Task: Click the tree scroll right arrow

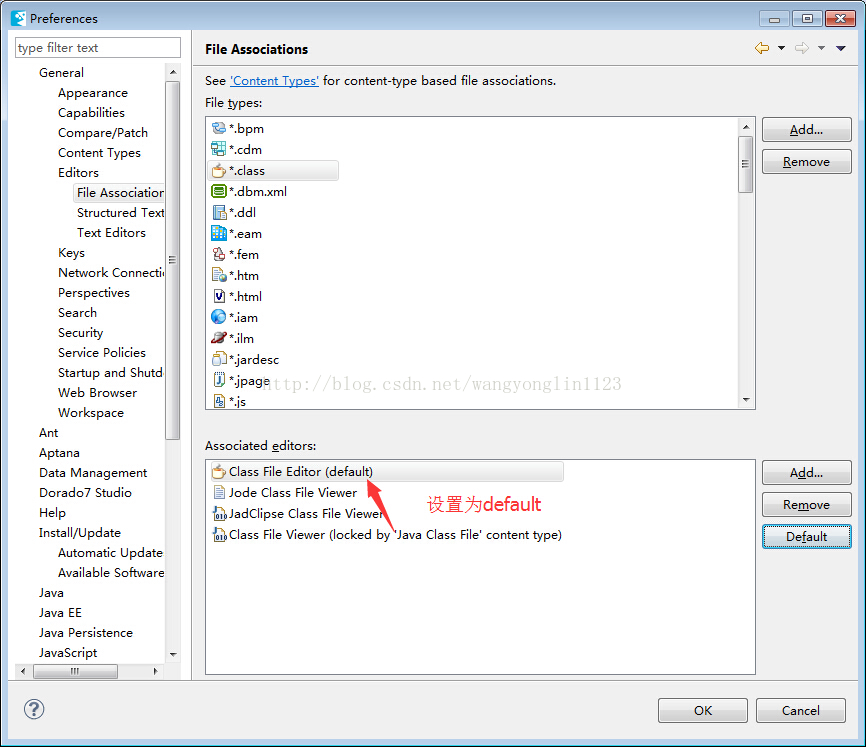Action: tap(156, 671)
